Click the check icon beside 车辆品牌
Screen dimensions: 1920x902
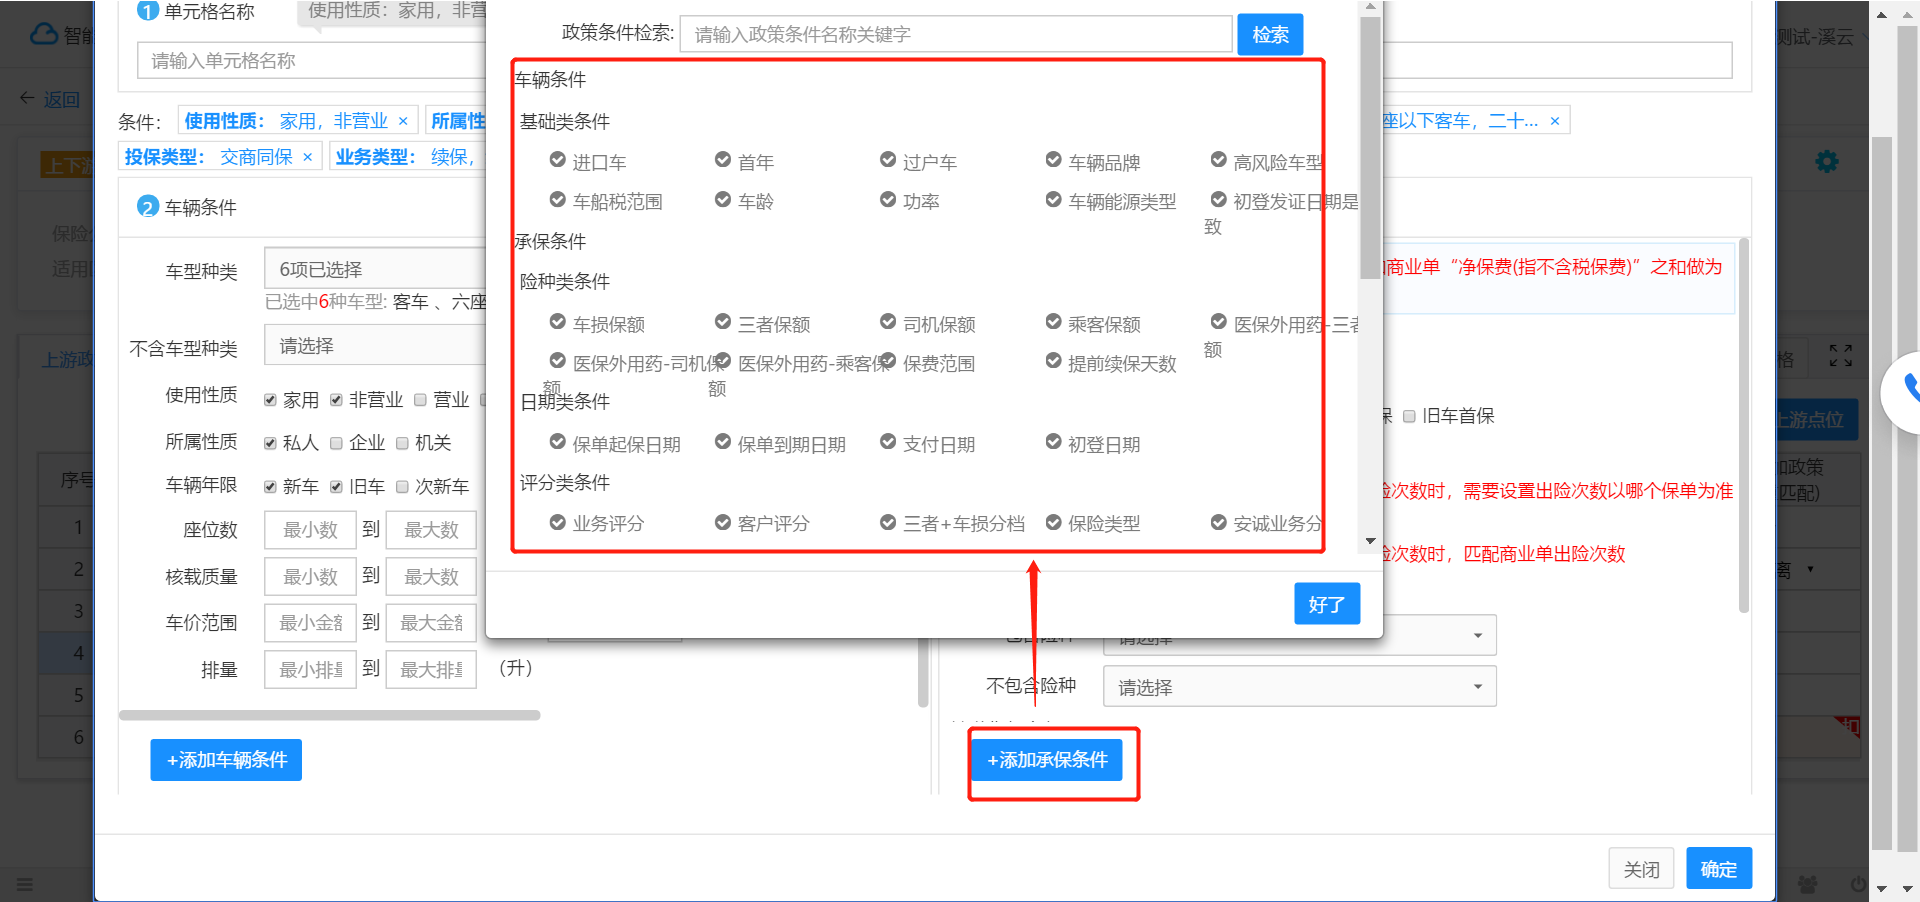click(1053, 160)
